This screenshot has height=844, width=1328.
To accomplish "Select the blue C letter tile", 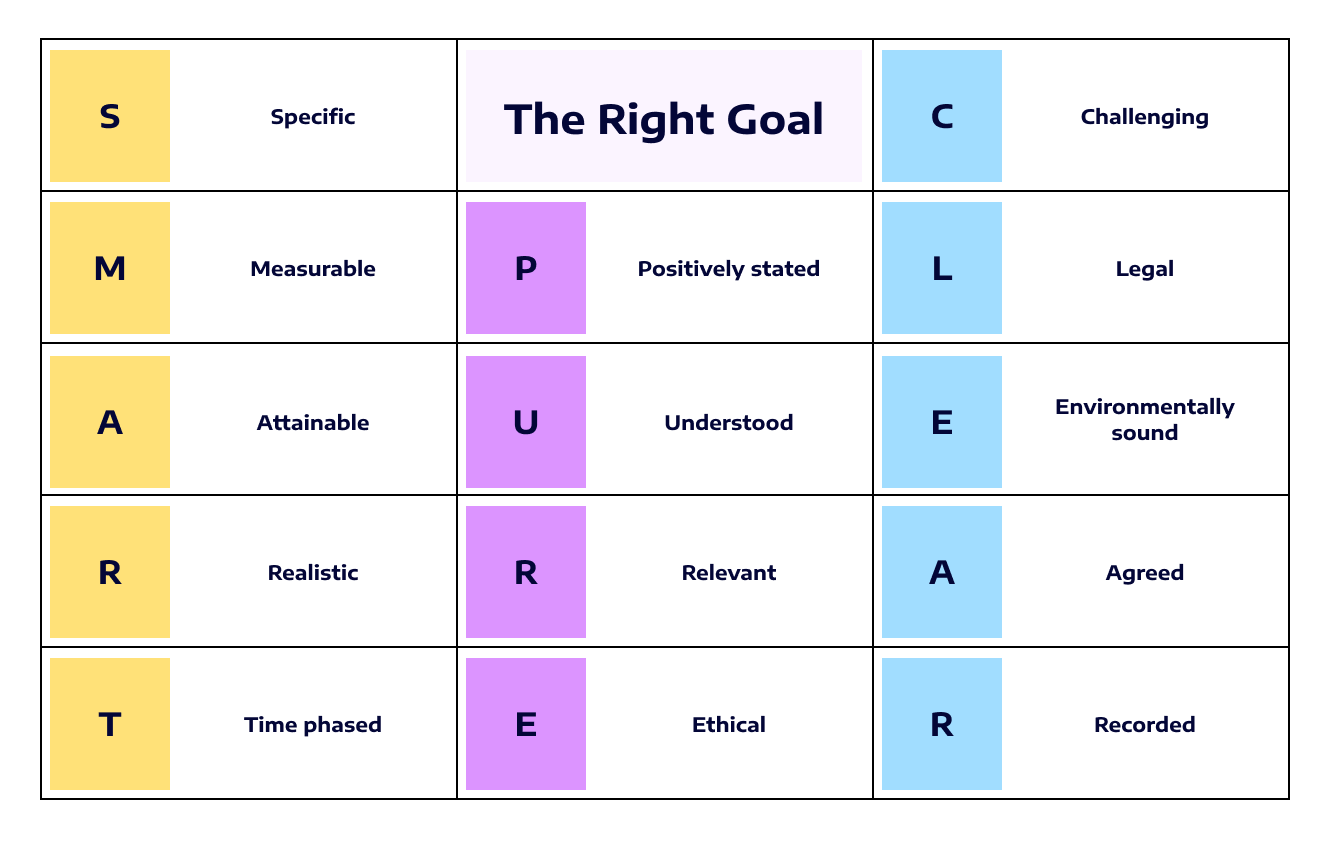I will [x=942, y=116].
